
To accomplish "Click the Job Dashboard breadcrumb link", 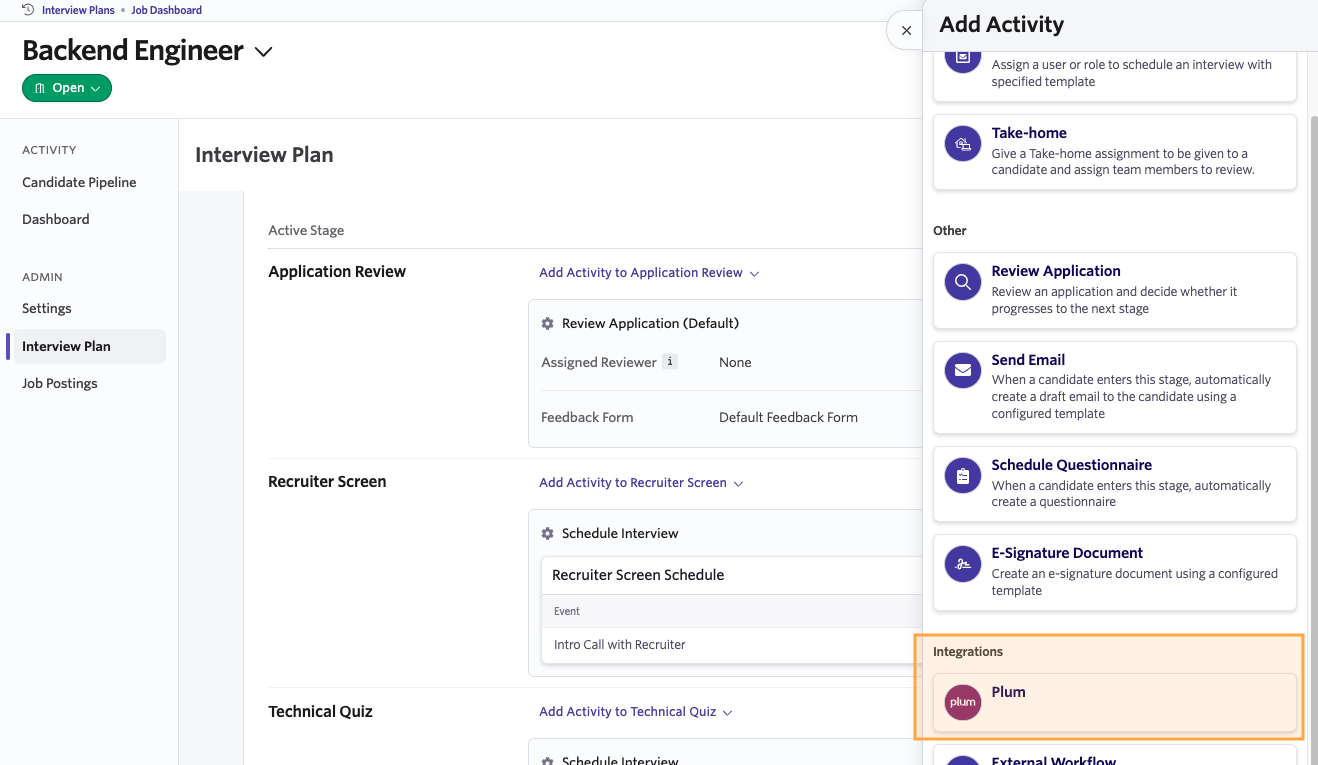I will click(166, 10).
